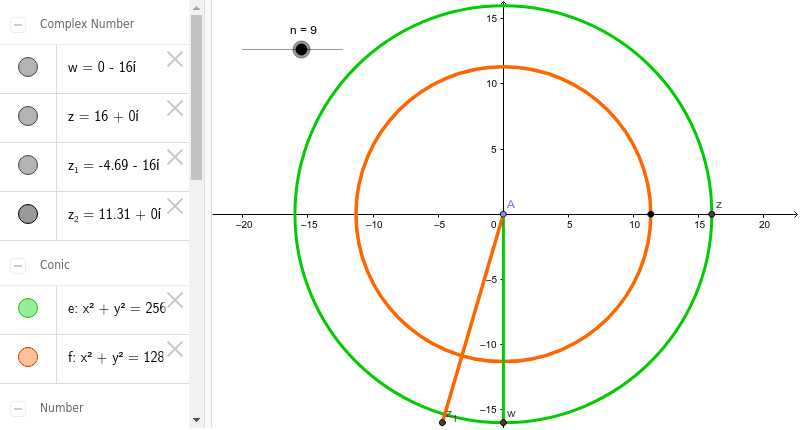Select point A at the origin
The image size is (800, 430).
tap(504, 214)
